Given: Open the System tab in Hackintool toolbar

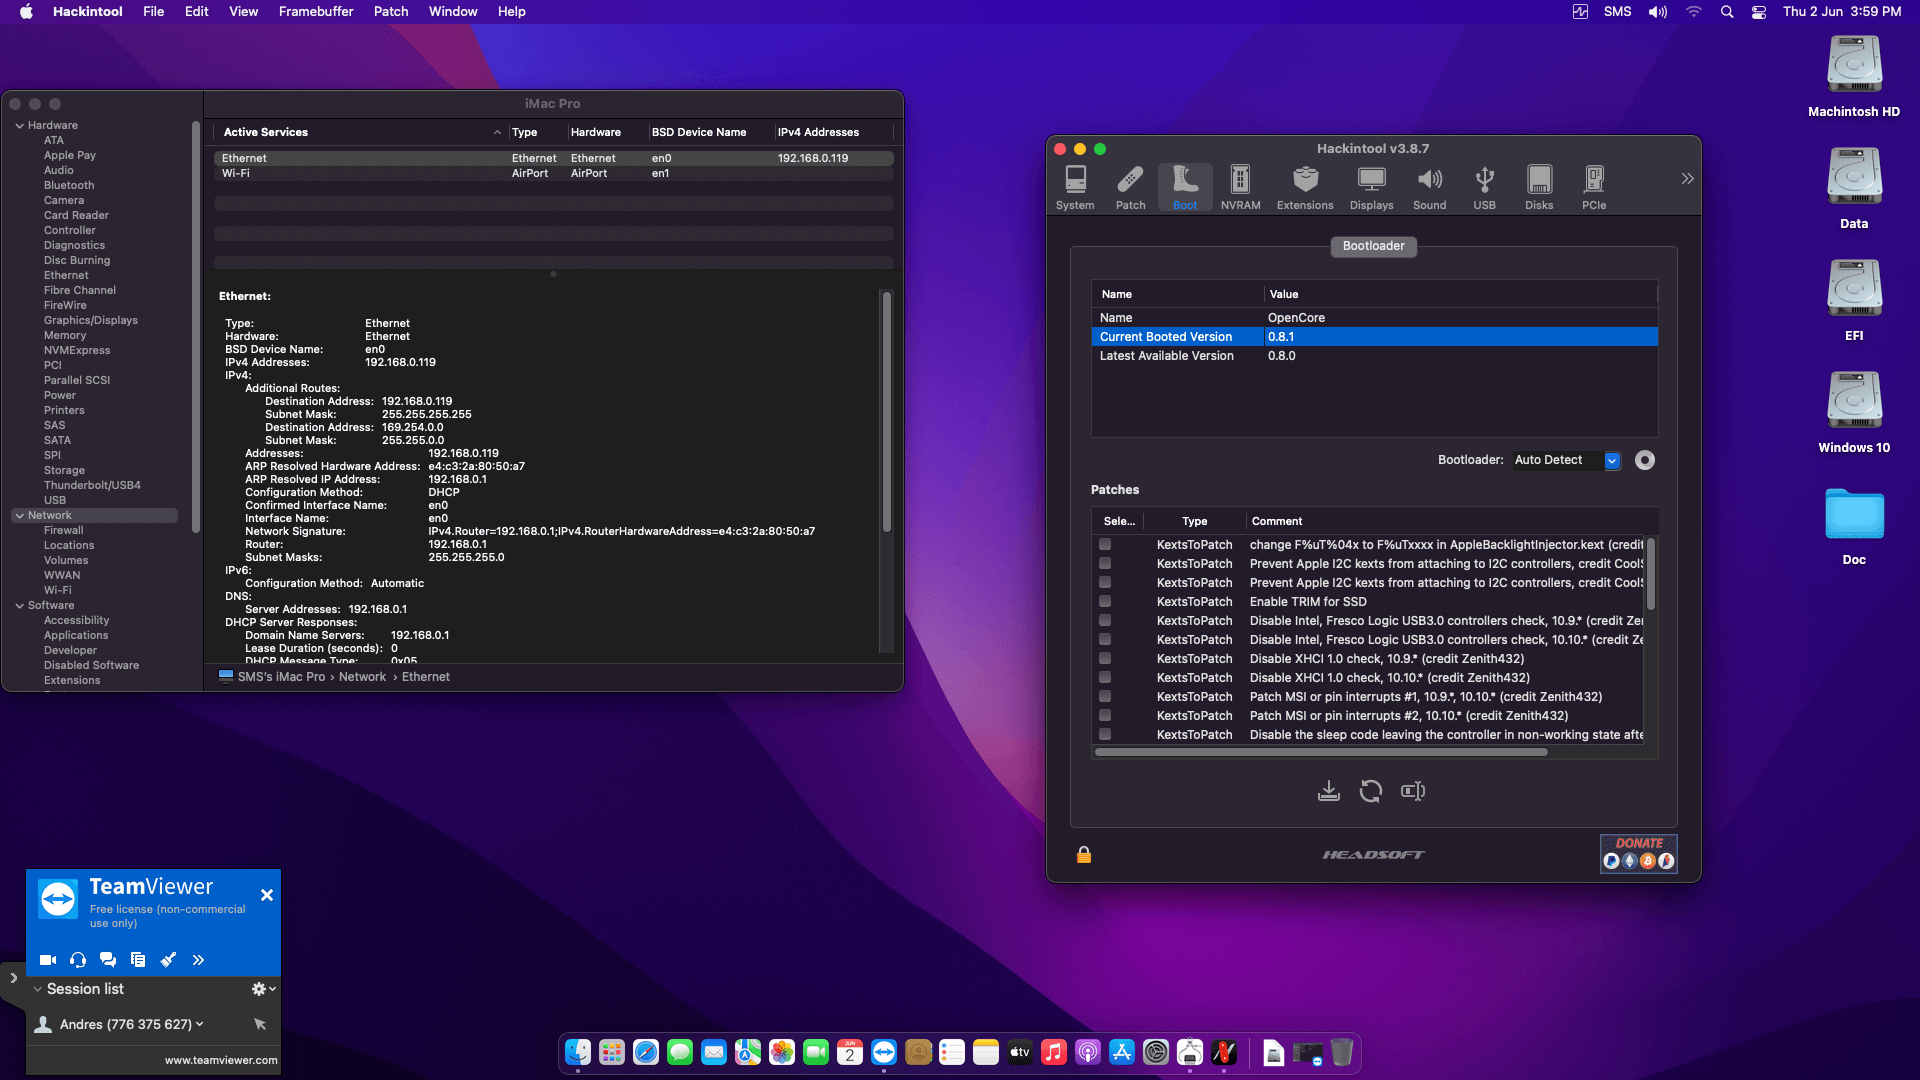Looking at the screenshot, I should click(x=1075, y=187).
